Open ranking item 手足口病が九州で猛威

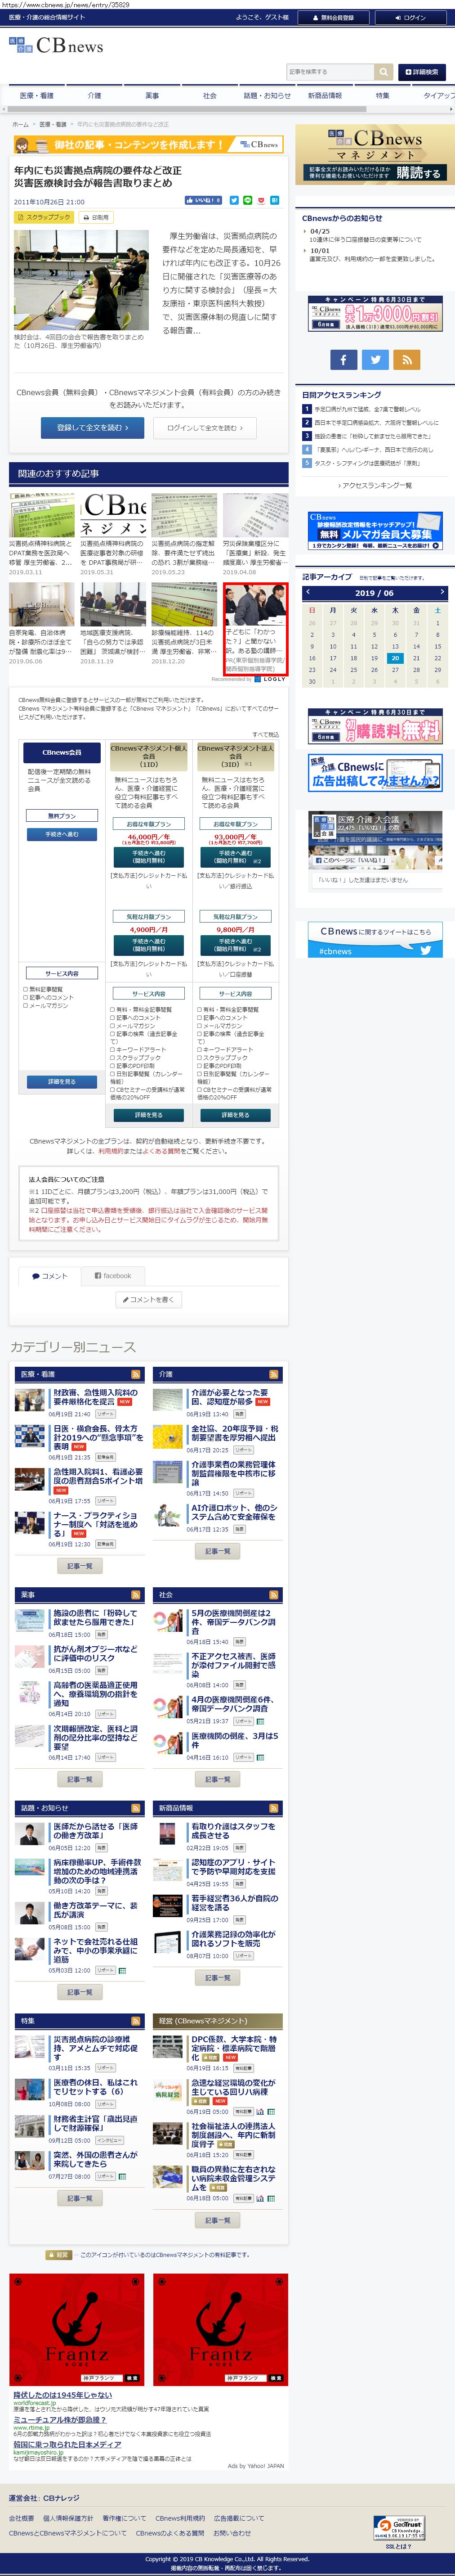(367, 409)
